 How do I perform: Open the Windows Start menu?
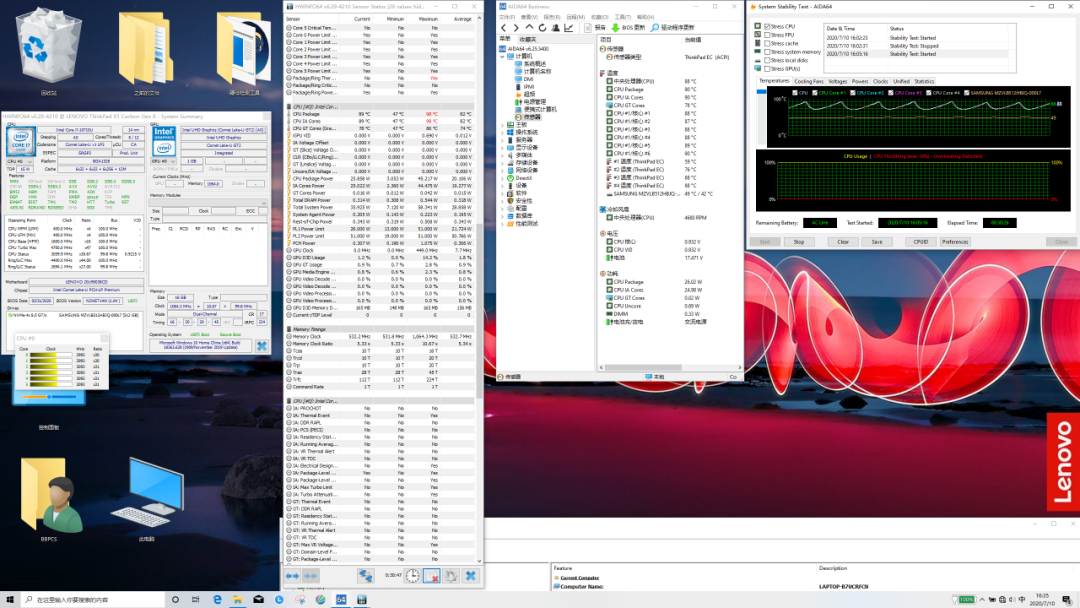pyautogui.click(x=9, y=599)
